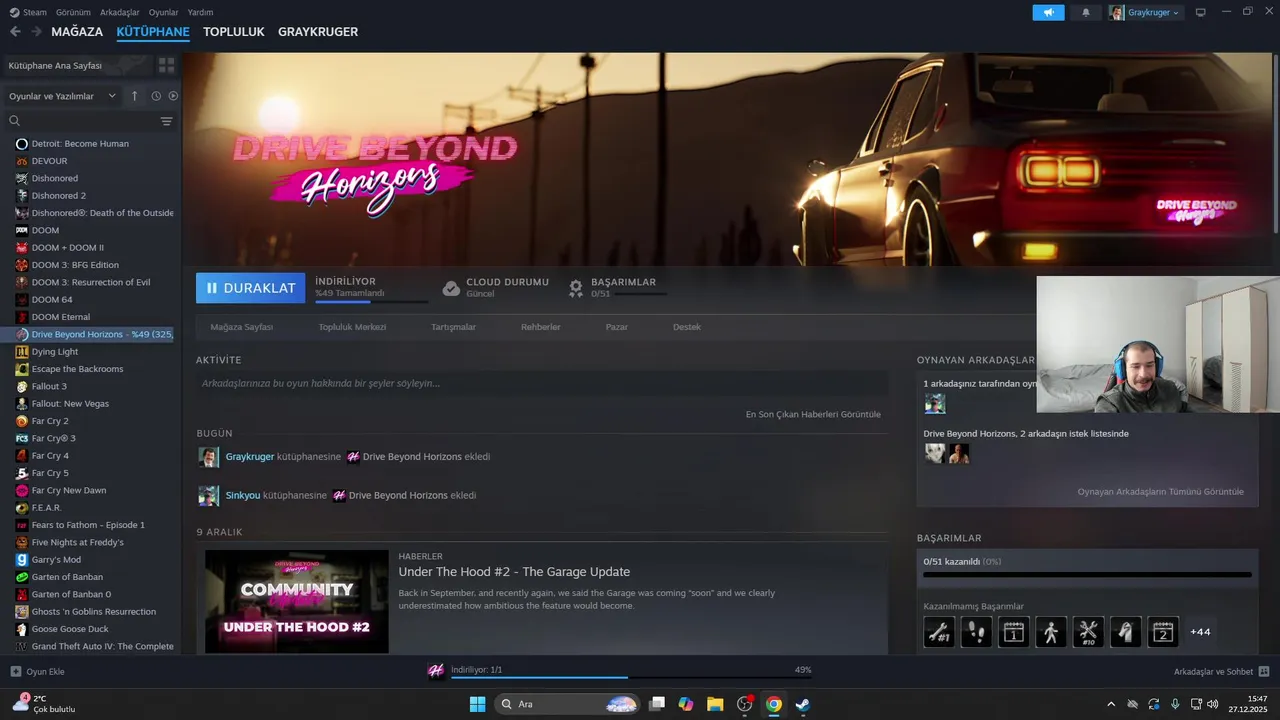Open the Rehberler link
The height and width of the screenshot is (720, 1280).
click(541, 327)
